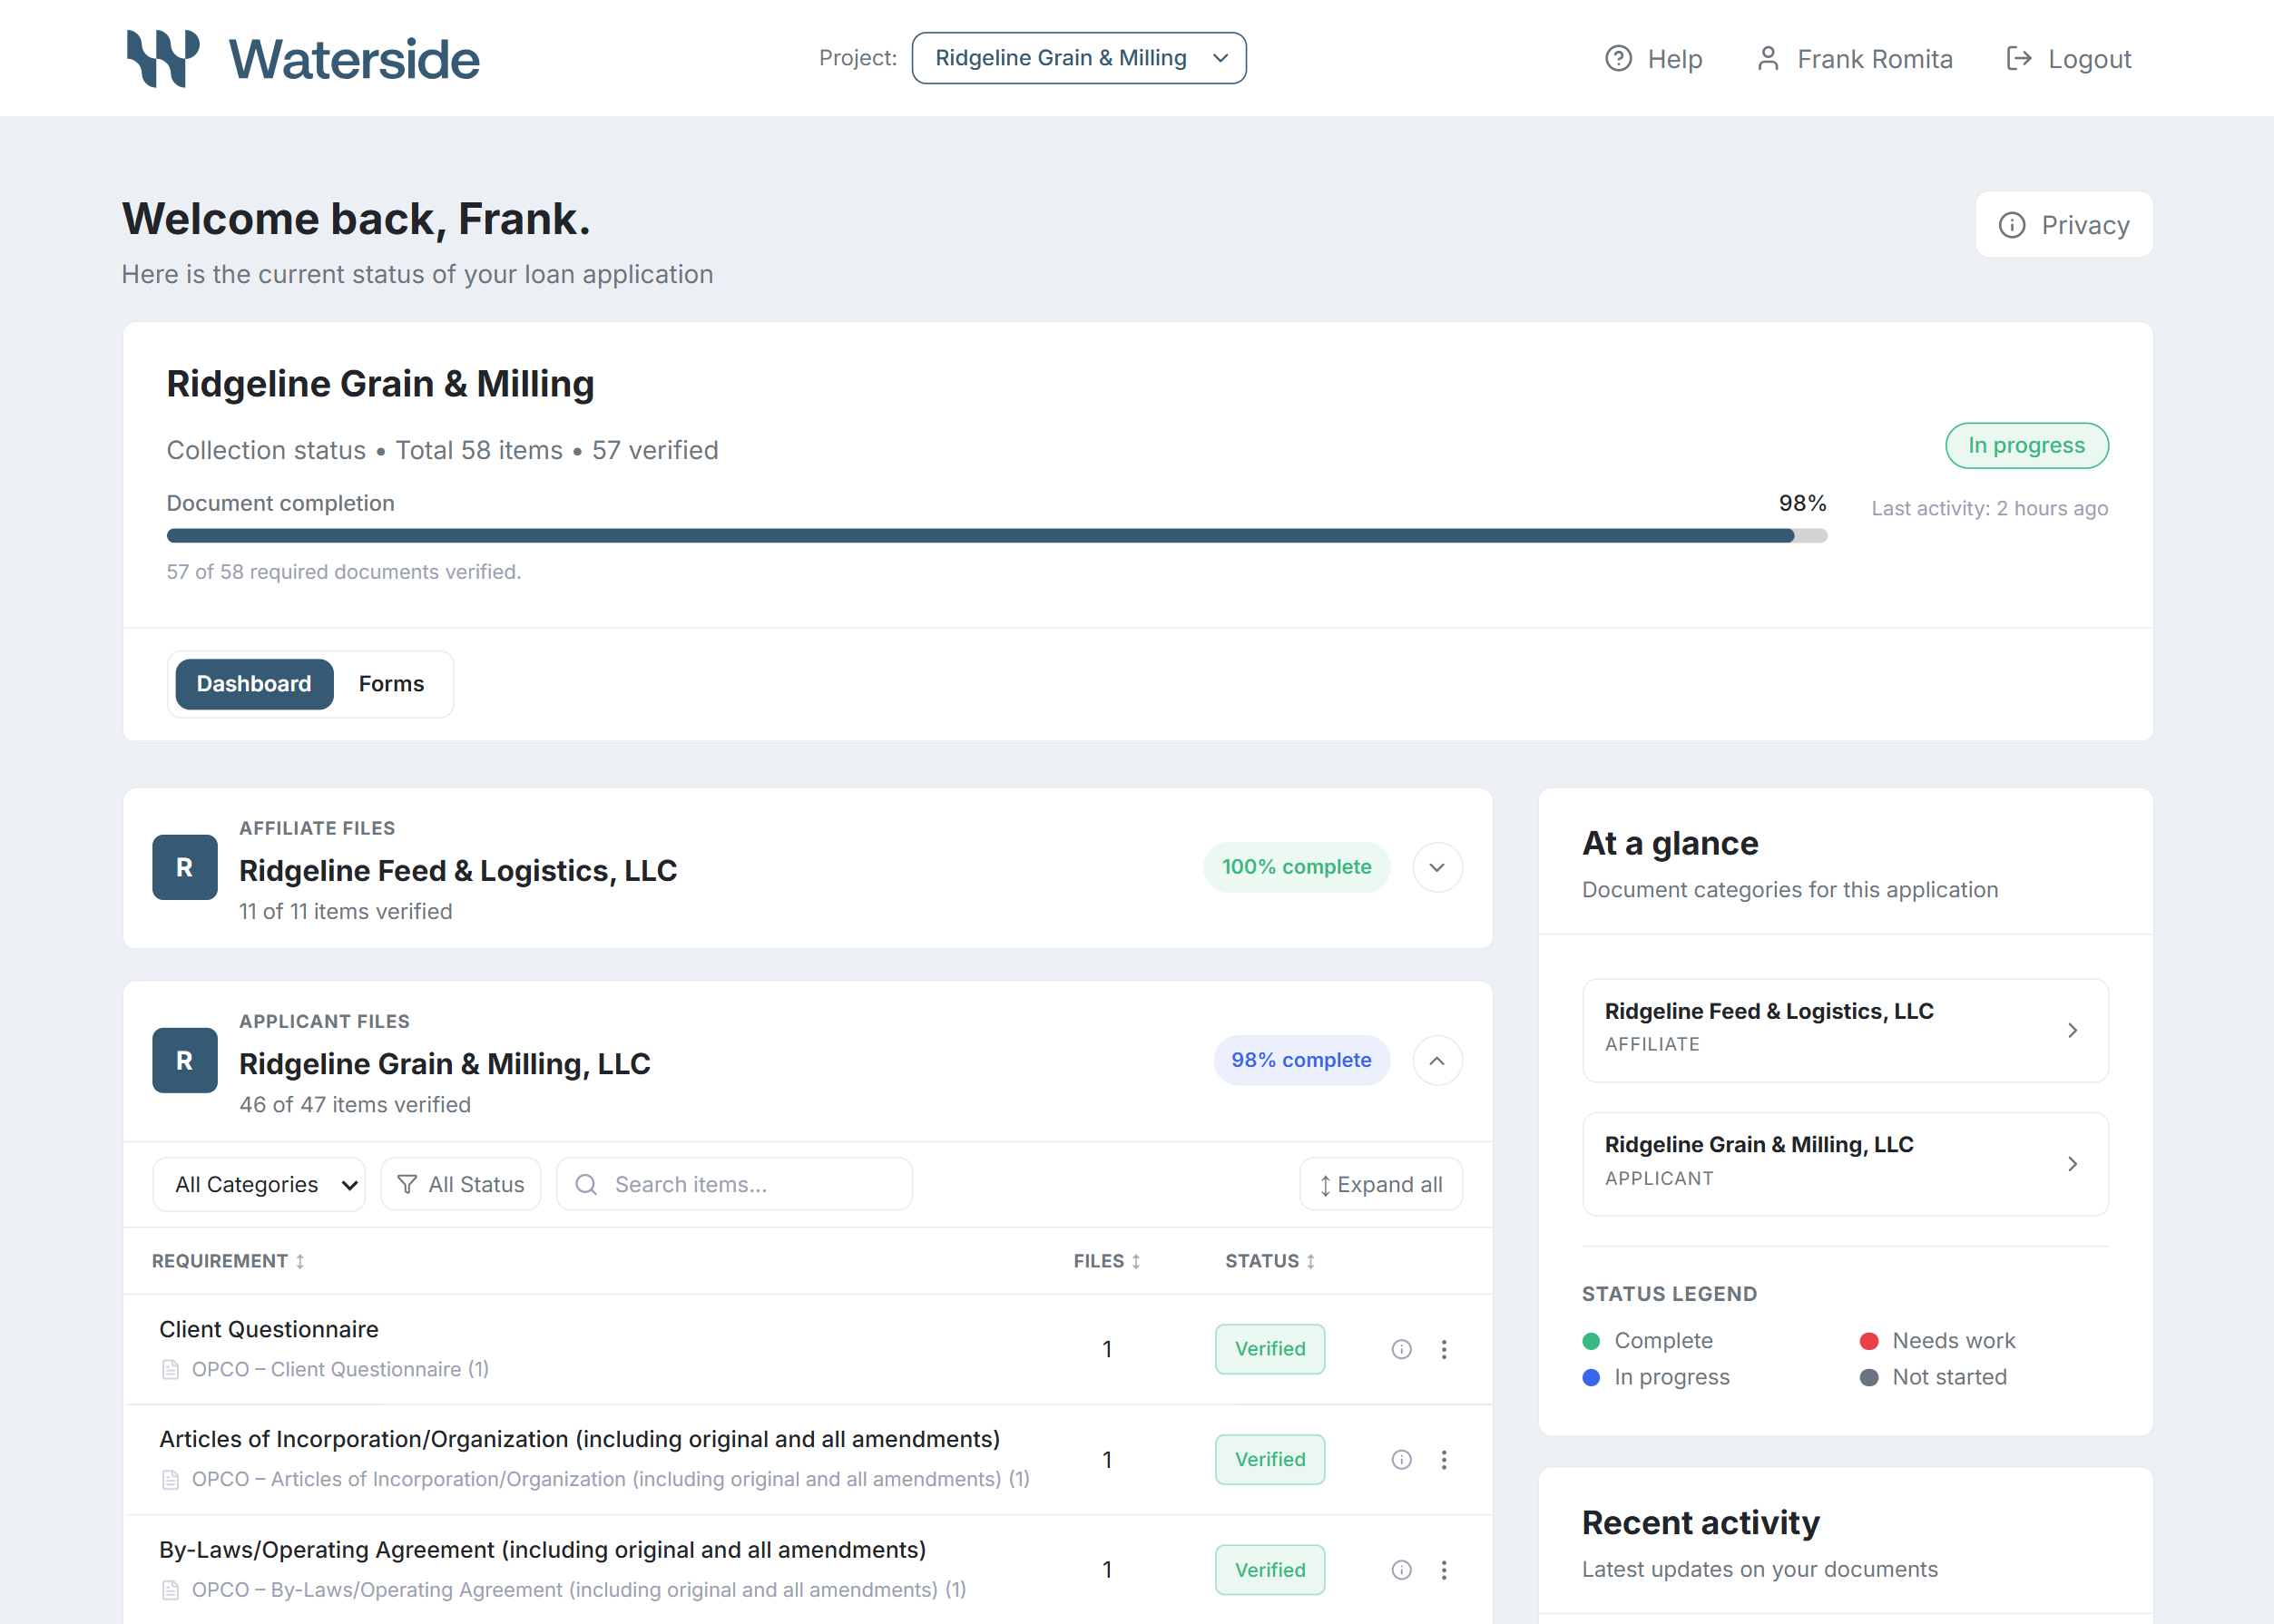The height and width of the screenshot is (1624, 2274).
Task: Open the Help menu
Action: (1652, 59)
